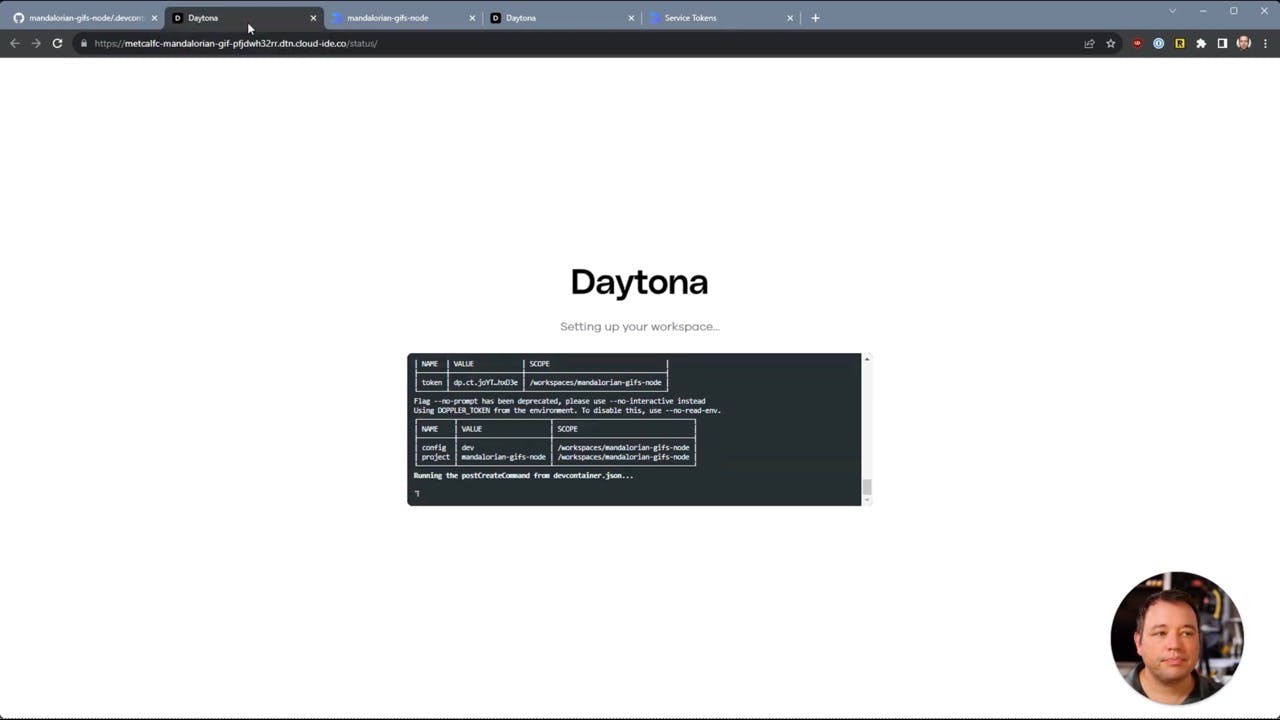Close the Doppler mandalorian-gifs-node tab
The image size is (1280, 720).
472,18
